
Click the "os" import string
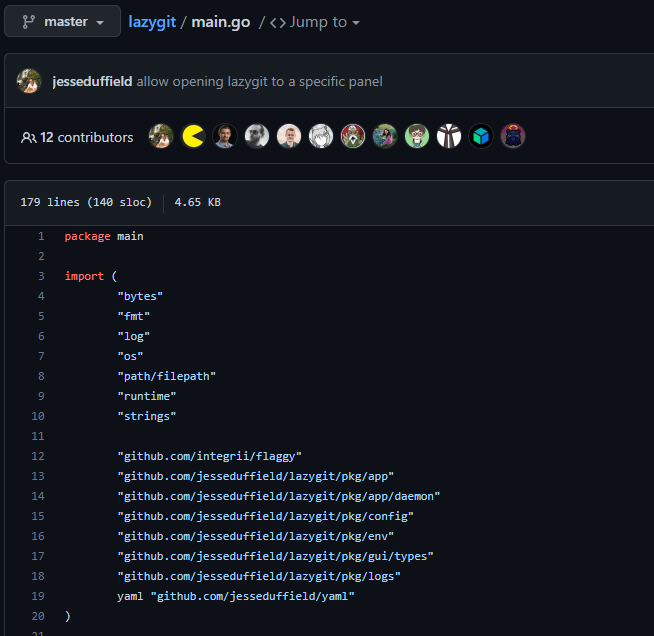(x=130, y=356)
